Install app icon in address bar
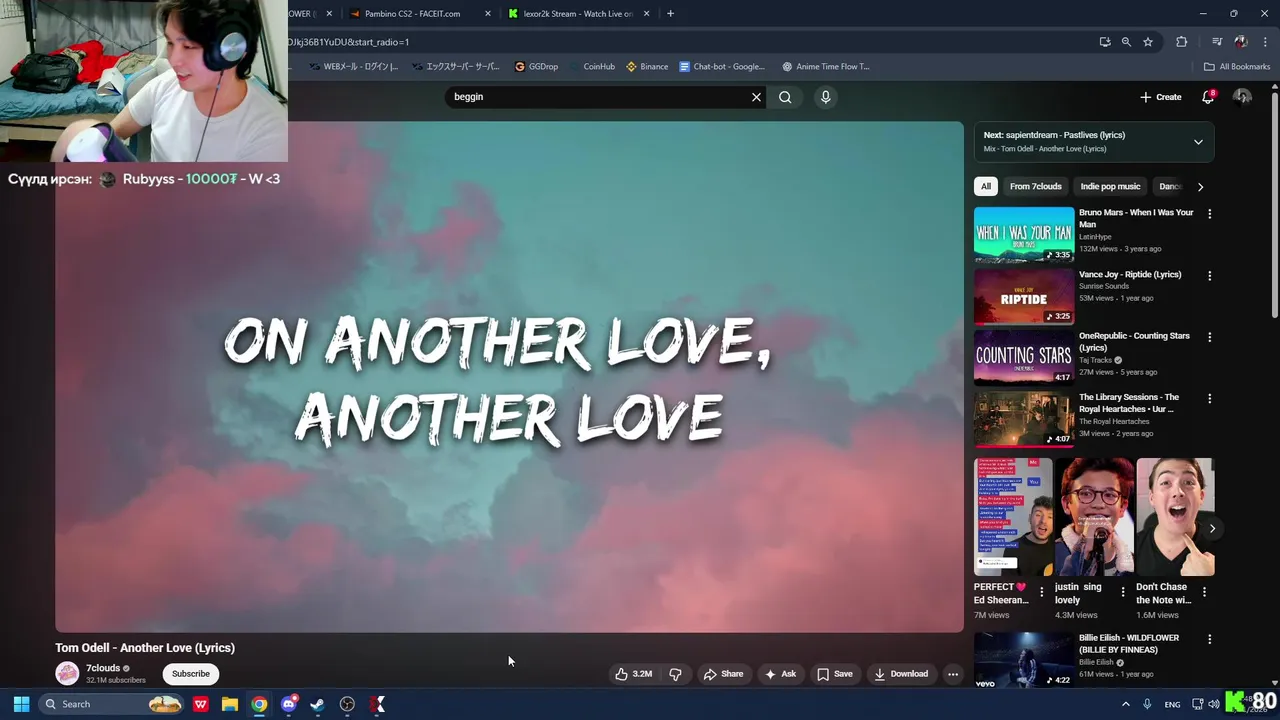Screen dimensions: 1280x720 point(1104,42)
